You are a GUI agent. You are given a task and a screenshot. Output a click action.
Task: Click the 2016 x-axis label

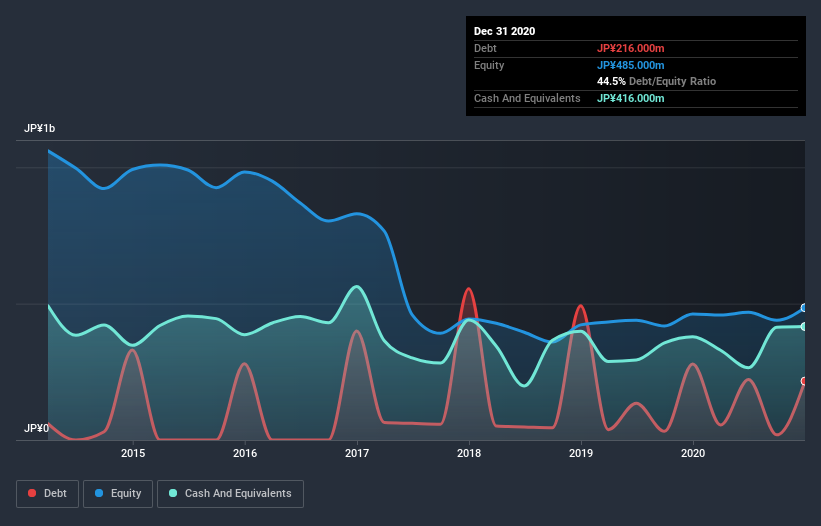point(245,453)
